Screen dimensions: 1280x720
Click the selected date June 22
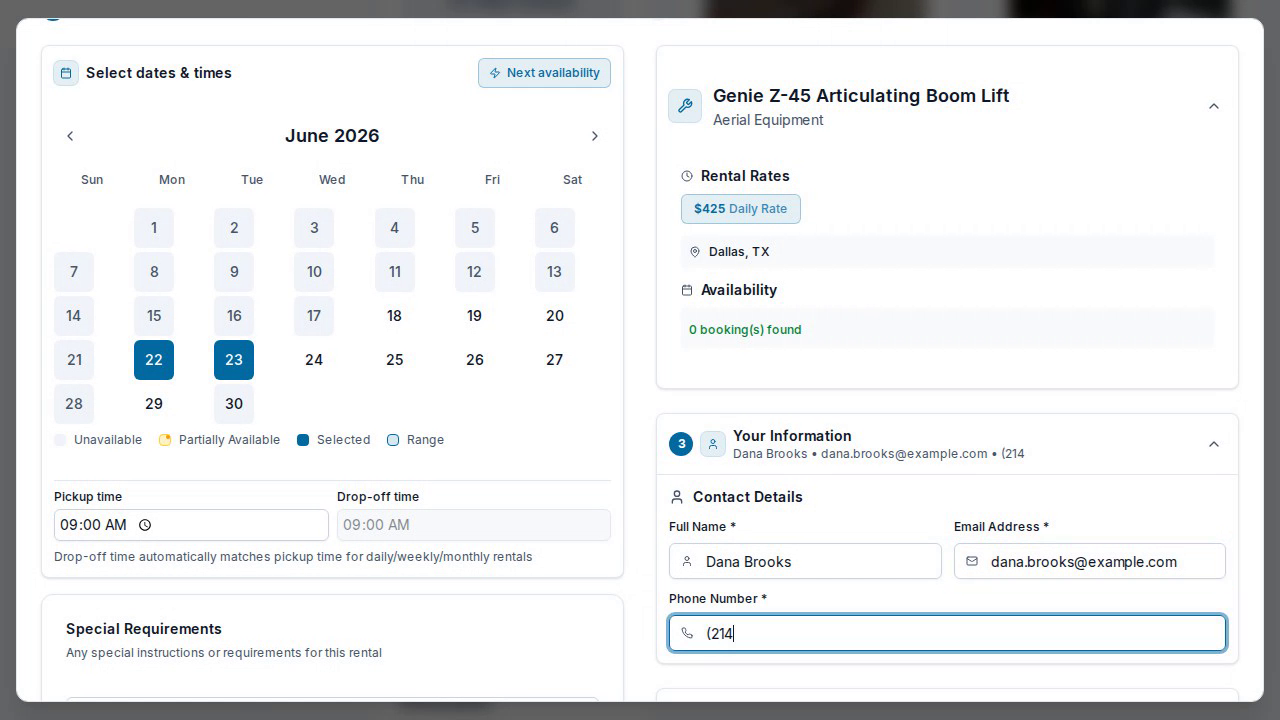[x=154, y=360]
